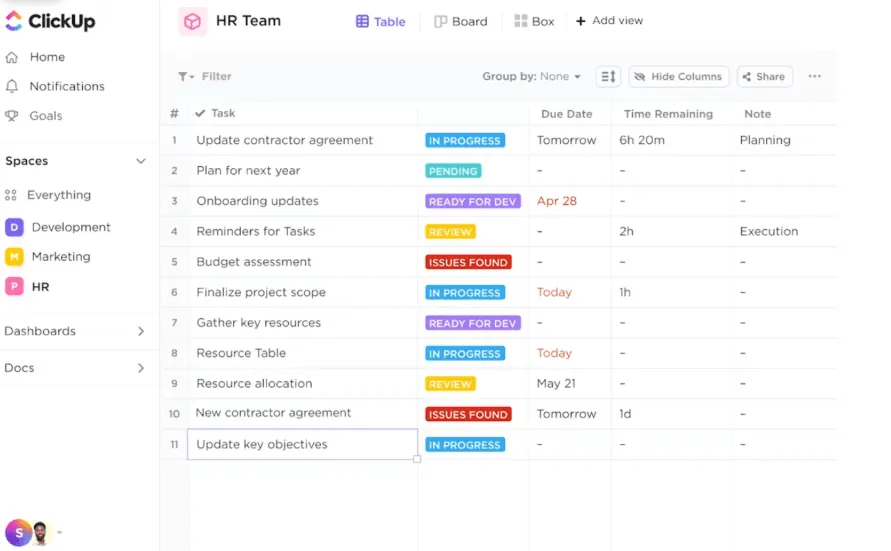Switch to the Board view tab
This screenshot has height=551, width=891.
point(461,22)
